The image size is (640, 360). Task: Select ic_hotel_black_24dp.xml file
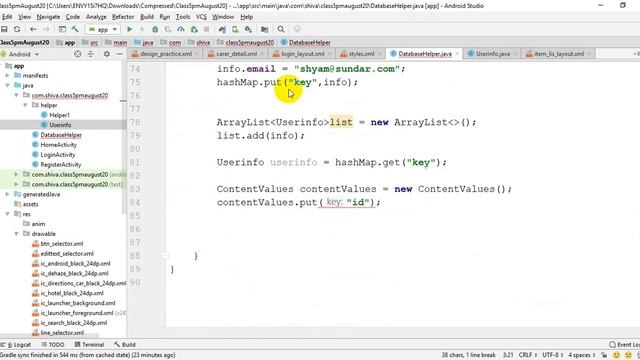[x=72, y=293]
